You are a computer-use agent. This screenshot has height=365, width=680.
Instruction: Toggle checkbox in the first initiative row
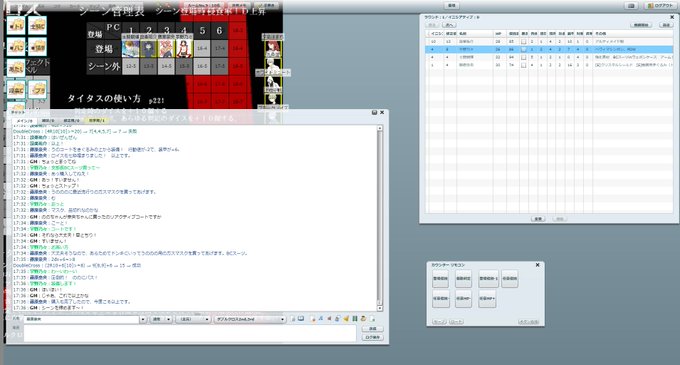[x=523, y=42]
